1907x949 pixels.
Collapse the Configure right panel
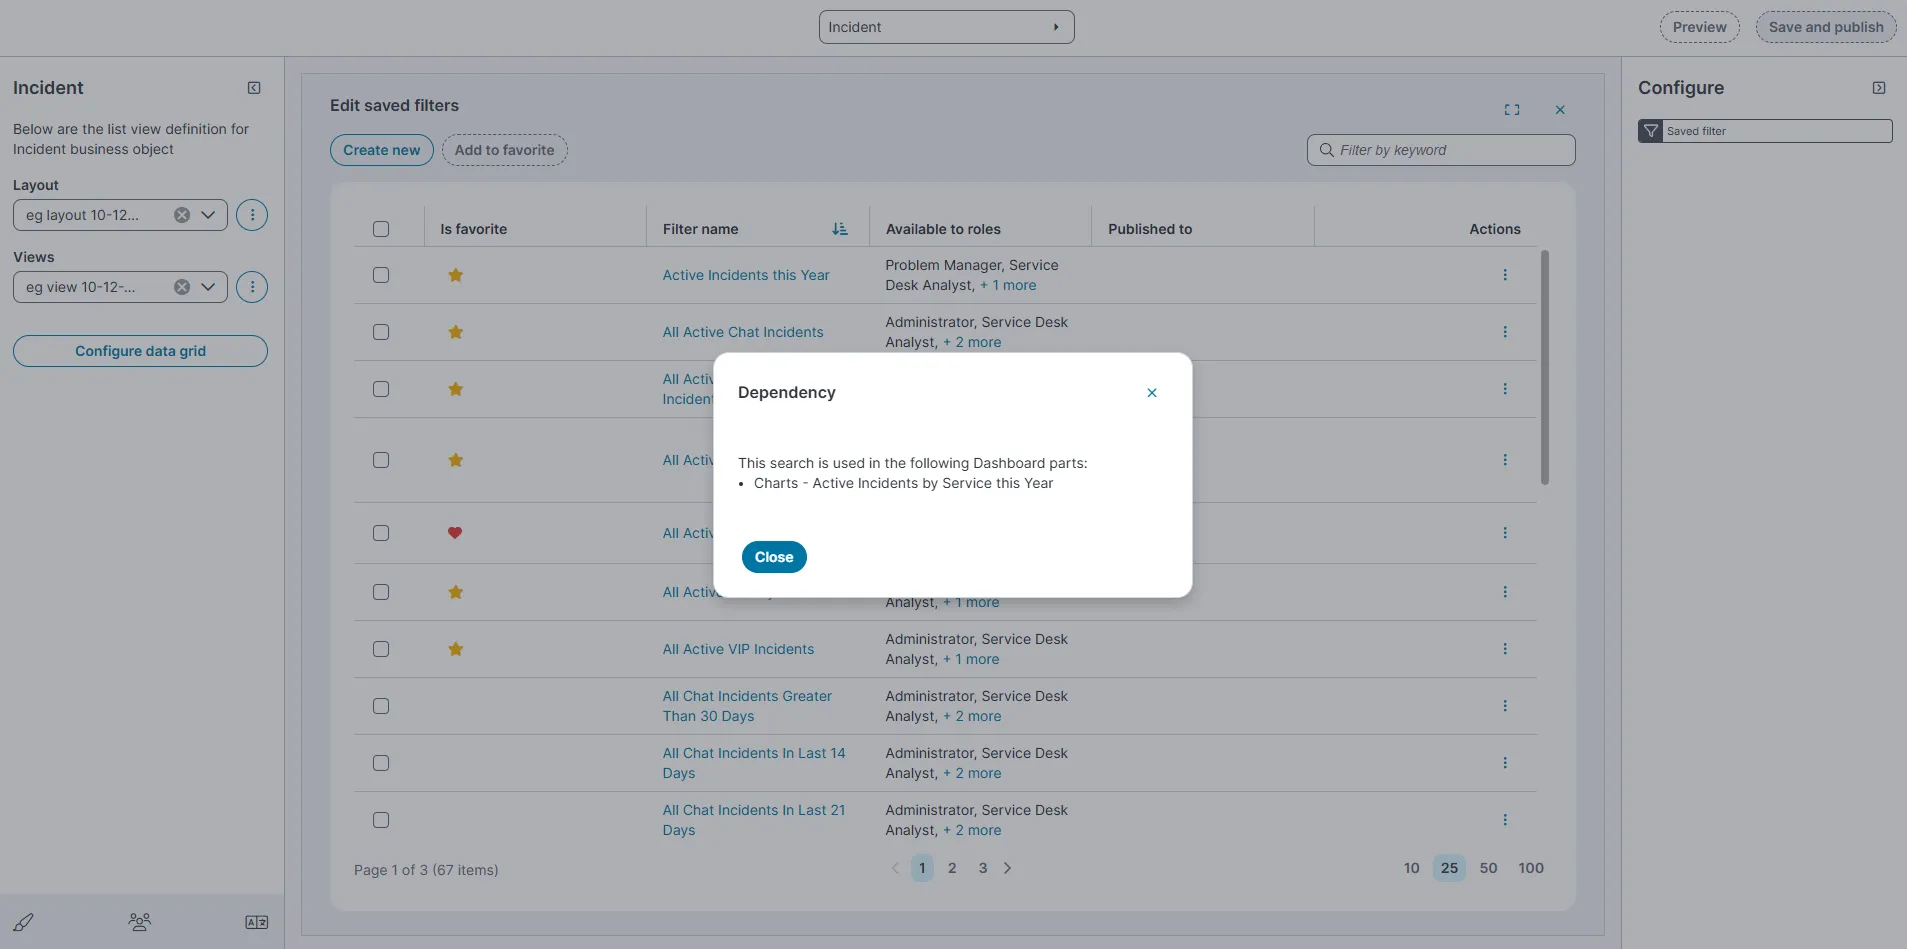[1879, 88]
